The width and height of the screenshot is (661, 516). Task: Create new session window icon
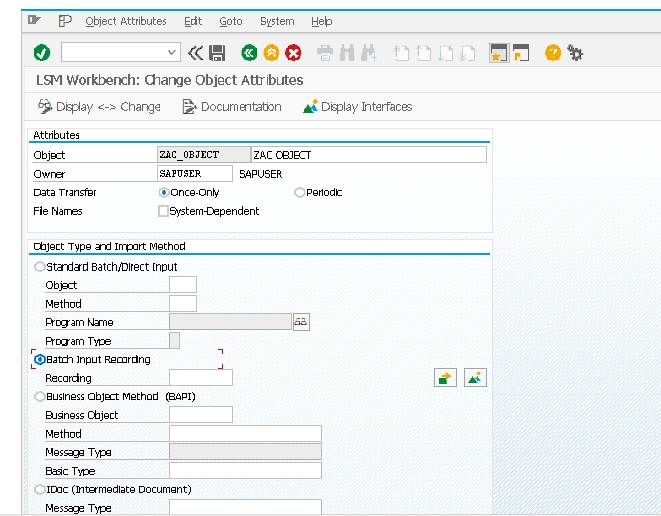(x=499, y=53)
